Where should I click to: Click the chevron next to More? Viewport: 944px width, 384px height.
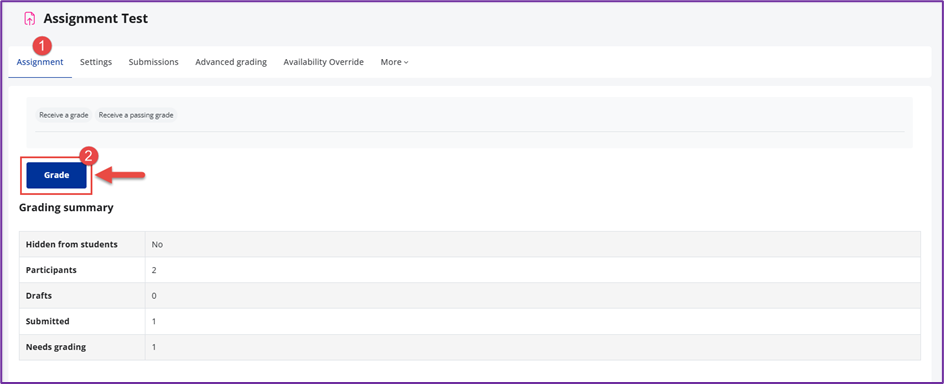pos(406,63)
